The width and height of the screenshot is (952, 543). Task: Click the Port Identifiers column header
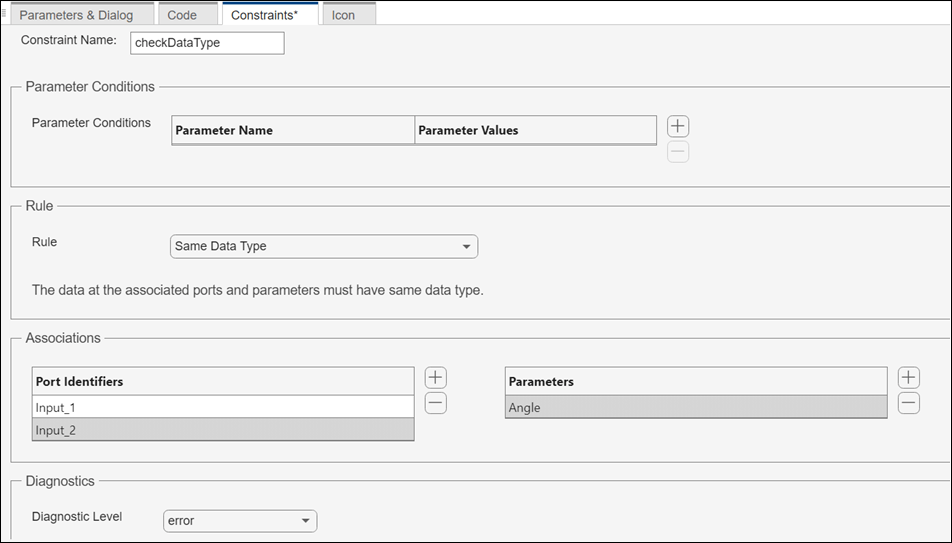pos(222,381)
